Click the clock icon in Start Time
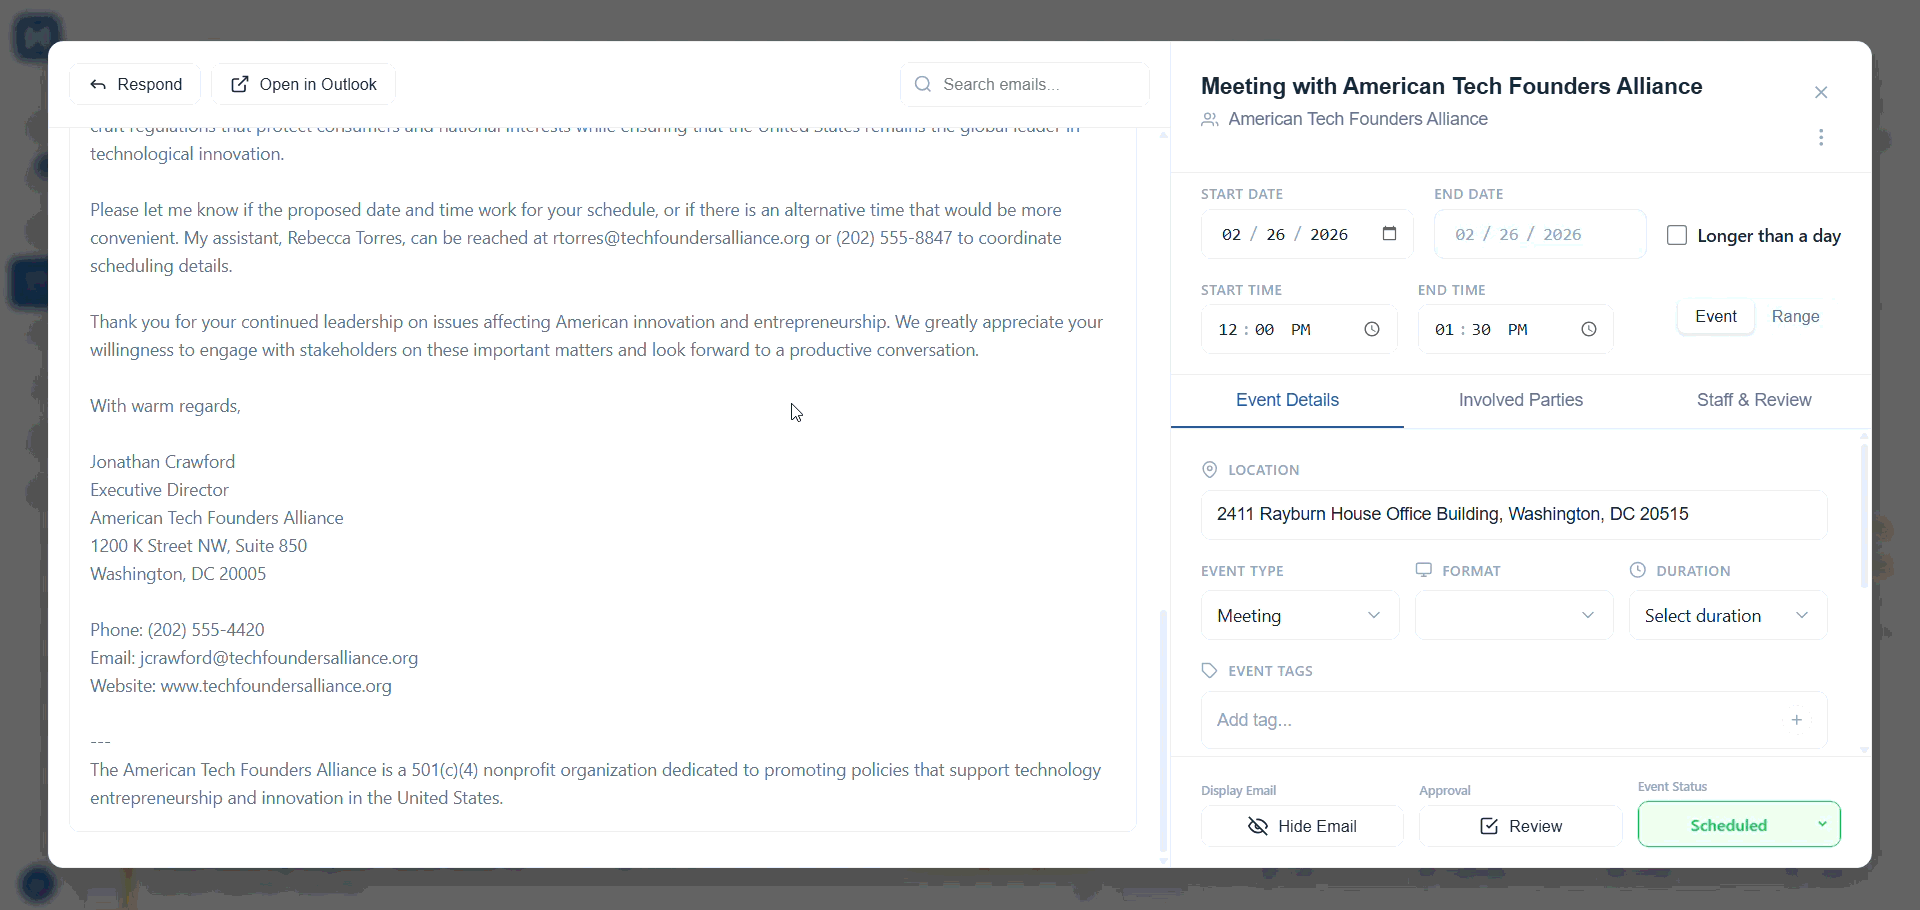Screen dimensions: 1920x910 (x=1372, y=330)
